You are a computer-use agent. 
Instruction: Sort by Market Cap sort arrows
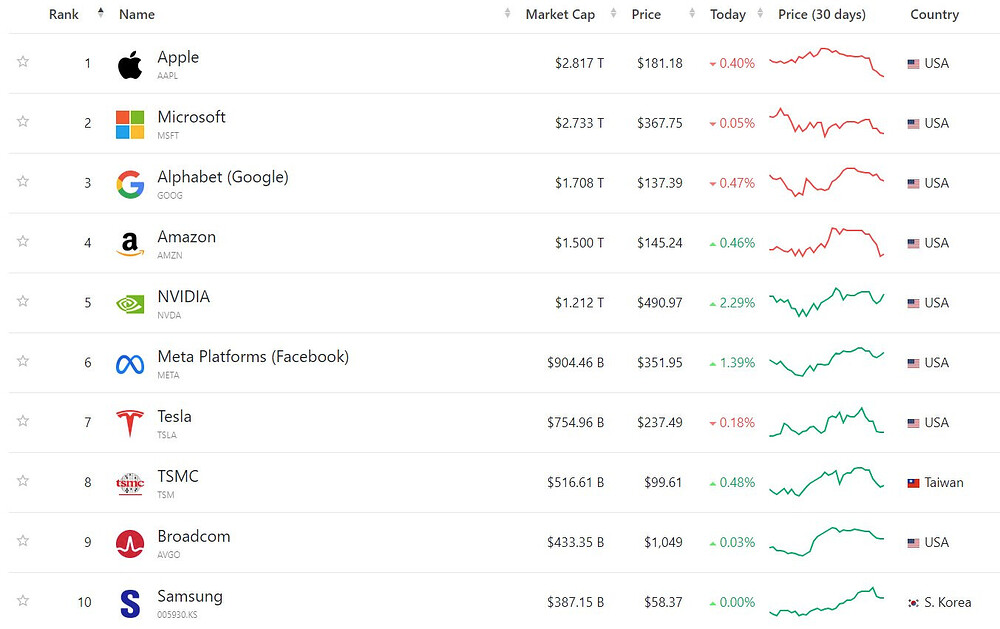pyautogui.click(x=613, y=13)
